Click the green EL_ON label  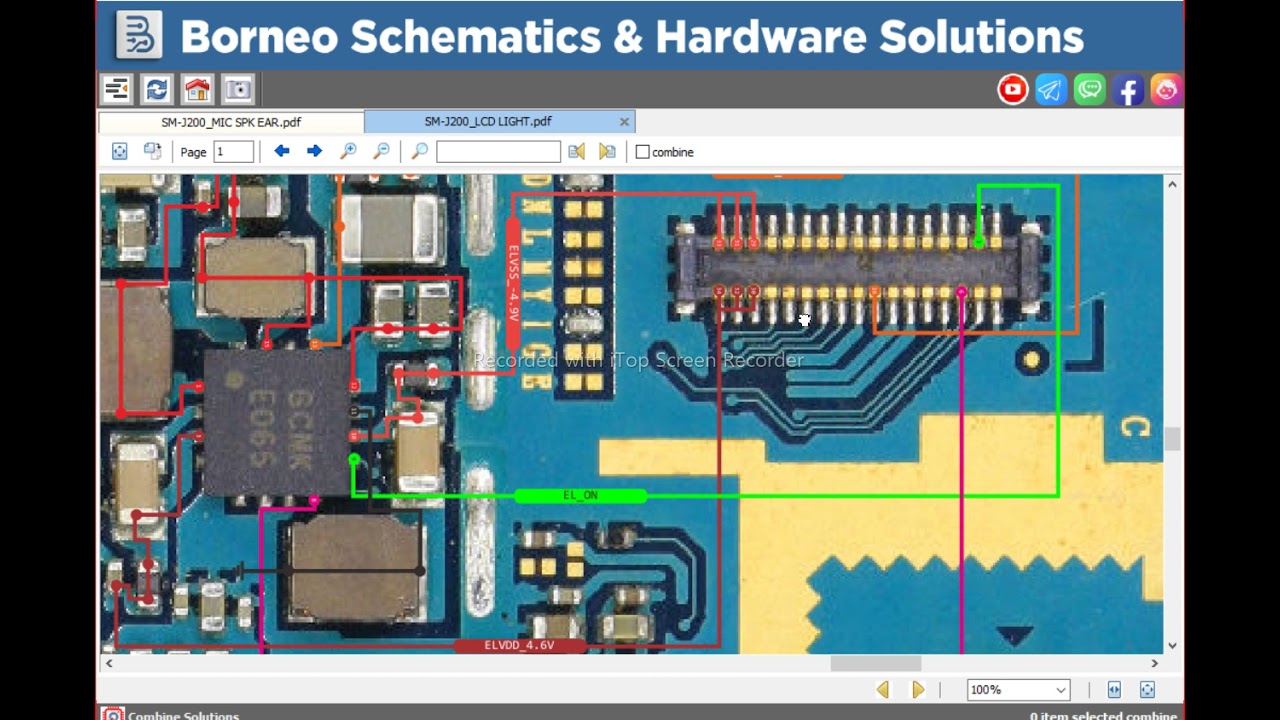(x=580, y=495)
